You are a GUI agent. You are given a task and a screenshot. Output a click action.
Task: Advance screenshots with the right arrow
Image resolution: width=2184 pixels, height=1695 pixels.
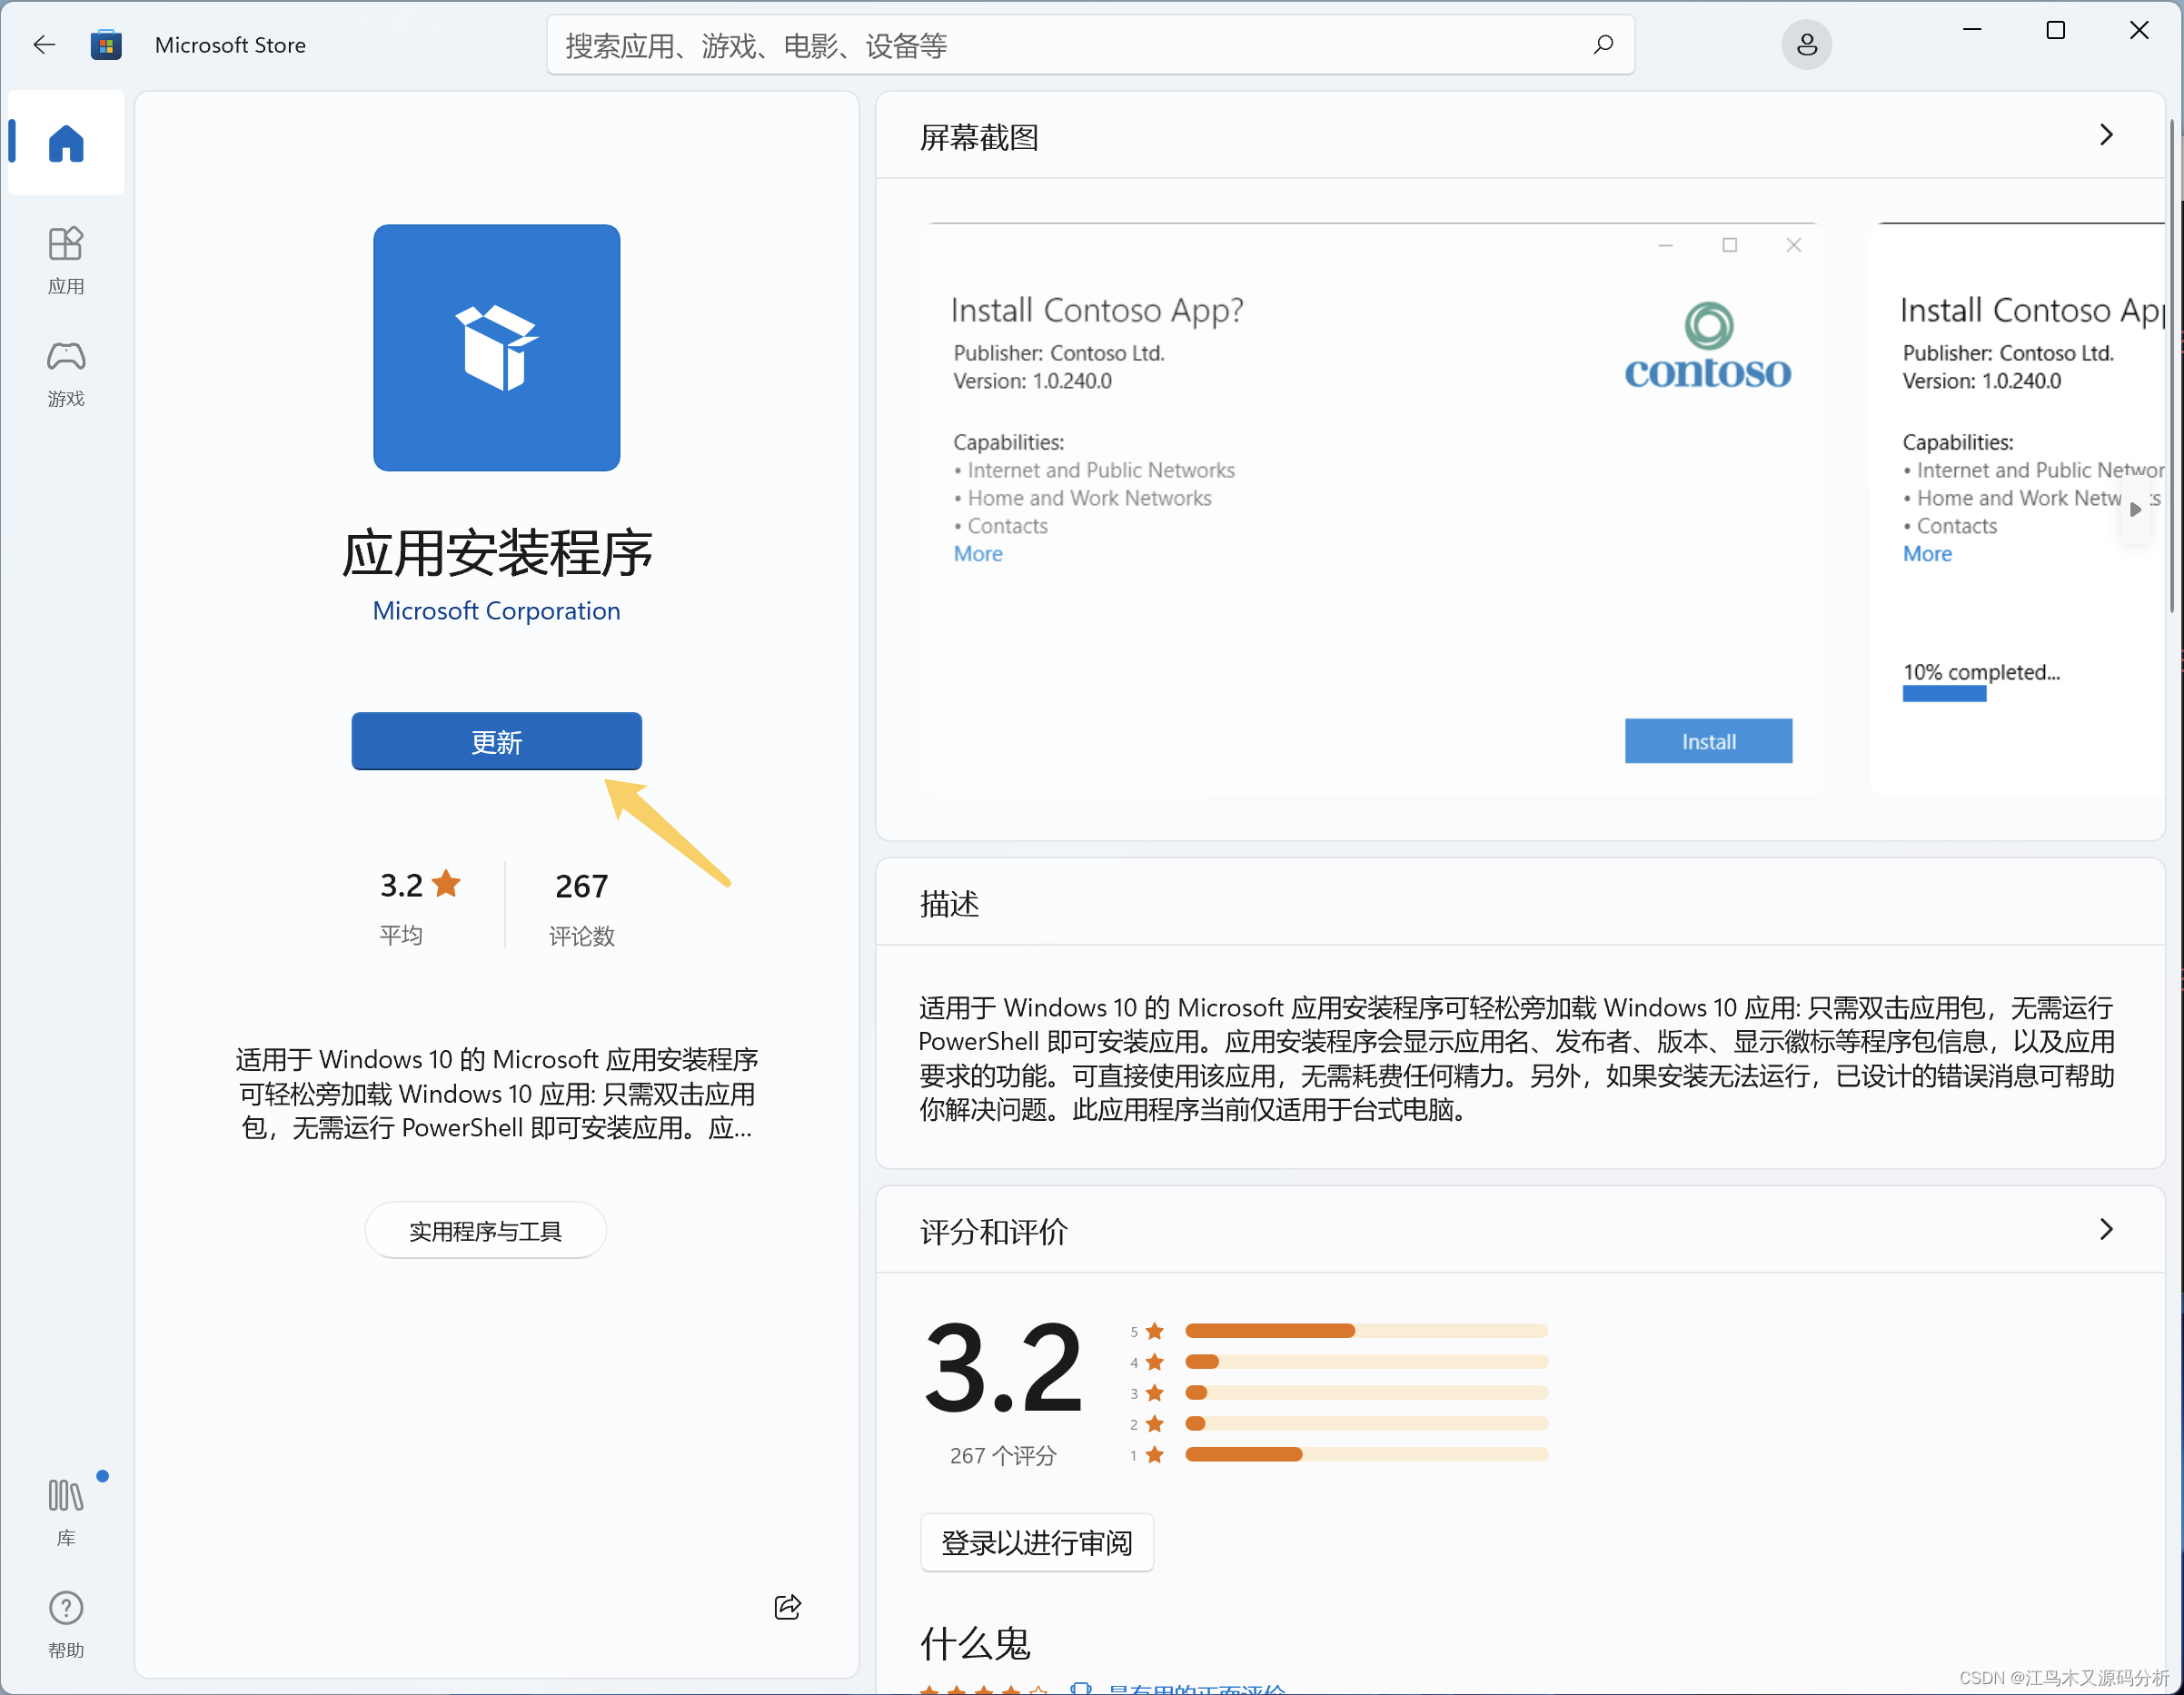[x=2134, y=509]
